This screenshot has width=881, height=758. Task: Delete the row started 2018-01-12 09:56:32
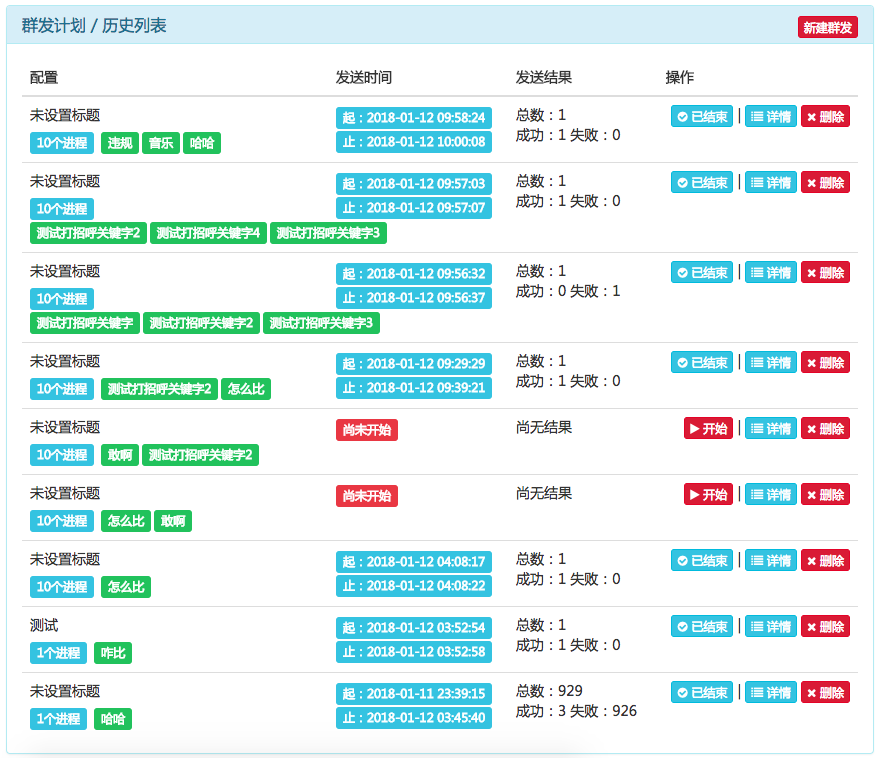point(825,272)
